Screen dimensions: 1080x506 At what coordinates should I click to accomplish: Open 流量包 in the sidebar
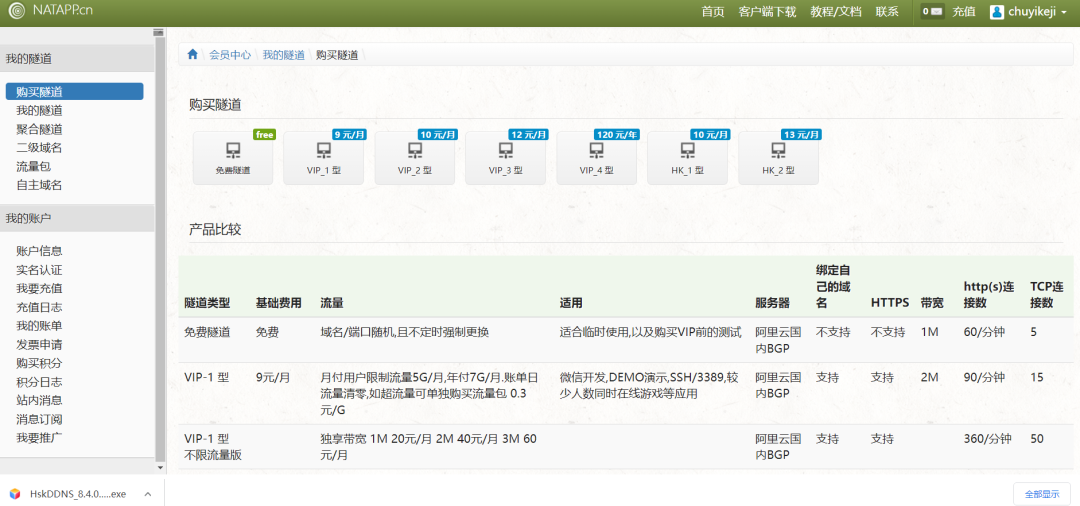pyautogui.click(x=33, y=166)
